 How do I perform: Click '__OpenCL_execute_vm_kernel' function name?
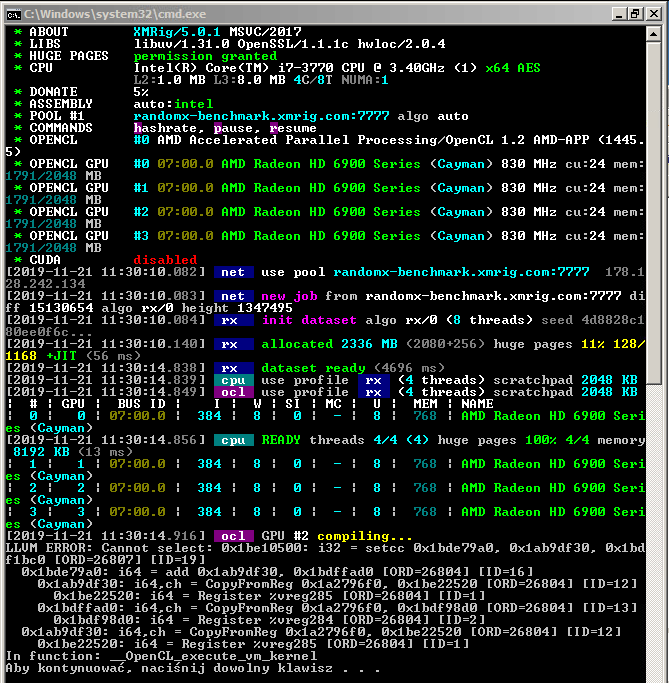[213, 656]
